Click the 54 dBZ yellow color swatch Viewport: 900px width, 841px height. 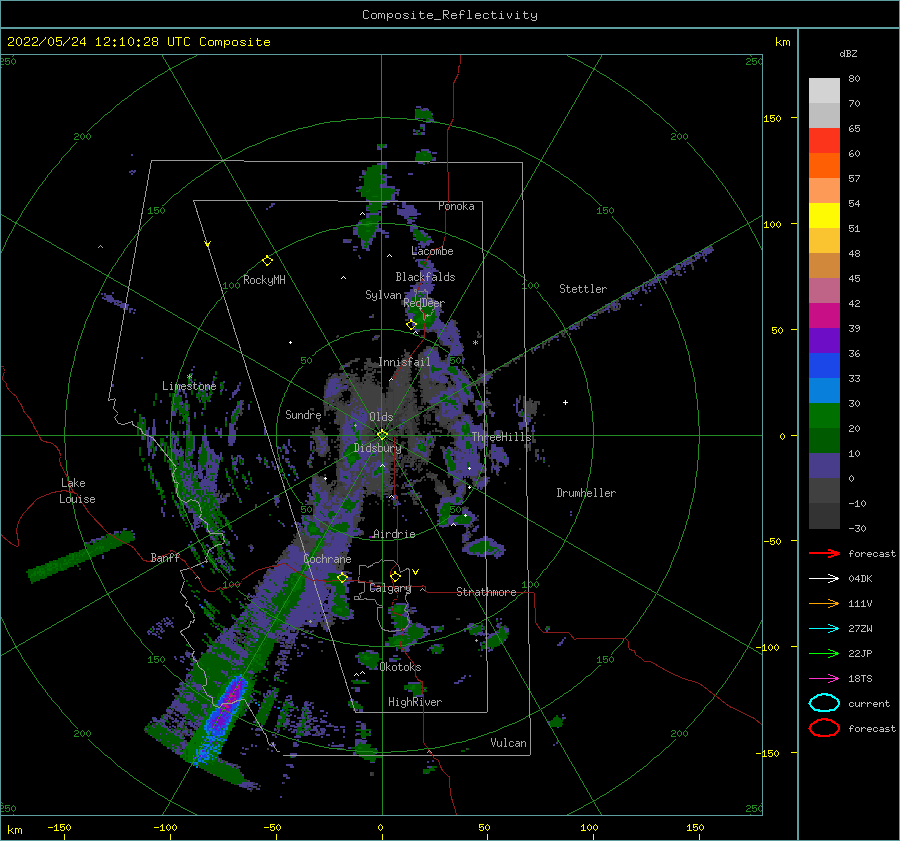(x=824, y=215)
